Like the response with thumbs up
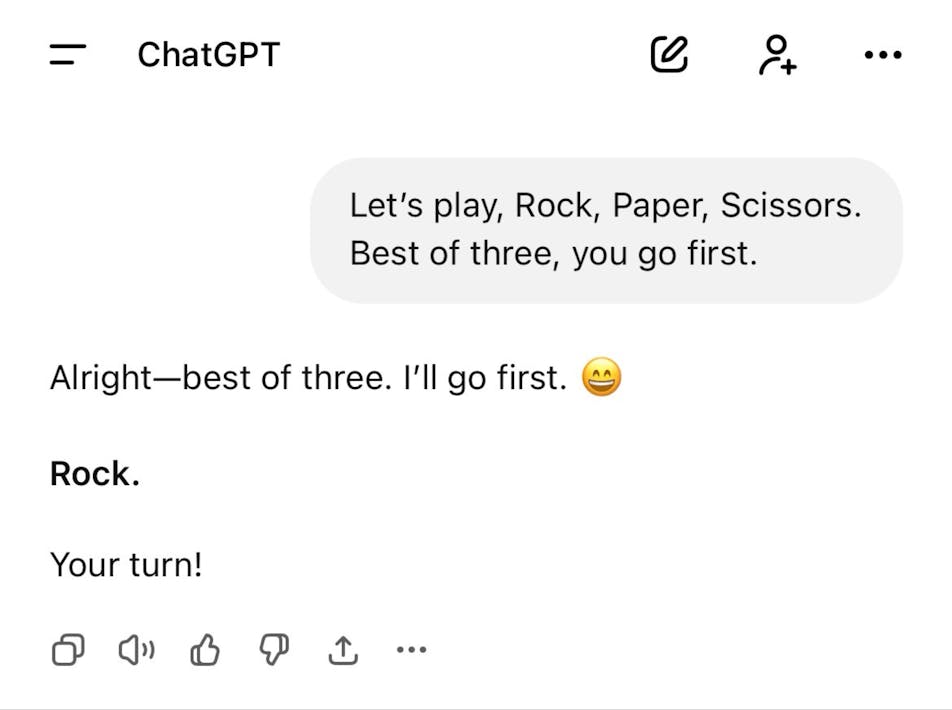Image resolution: width=952 pixels, height=710 pixels. pyautogui.click(x=205, y=651)
